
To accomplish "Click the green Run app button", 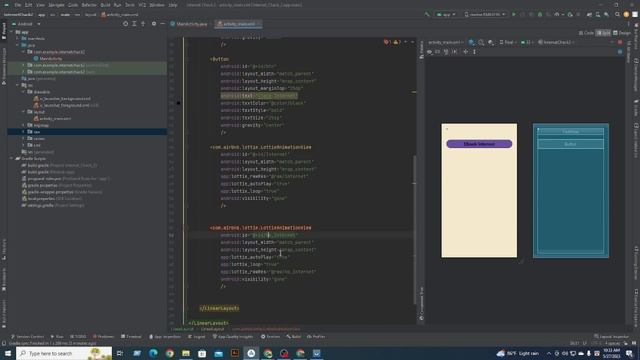I will point(514,14).
